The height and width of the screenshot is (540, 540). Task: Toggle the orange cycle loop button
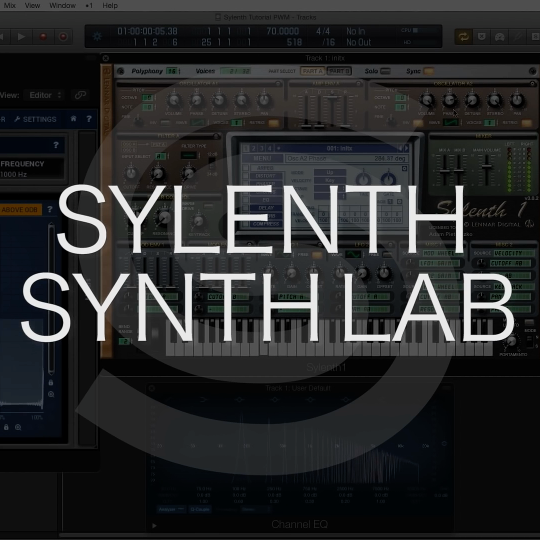(463, 37)
